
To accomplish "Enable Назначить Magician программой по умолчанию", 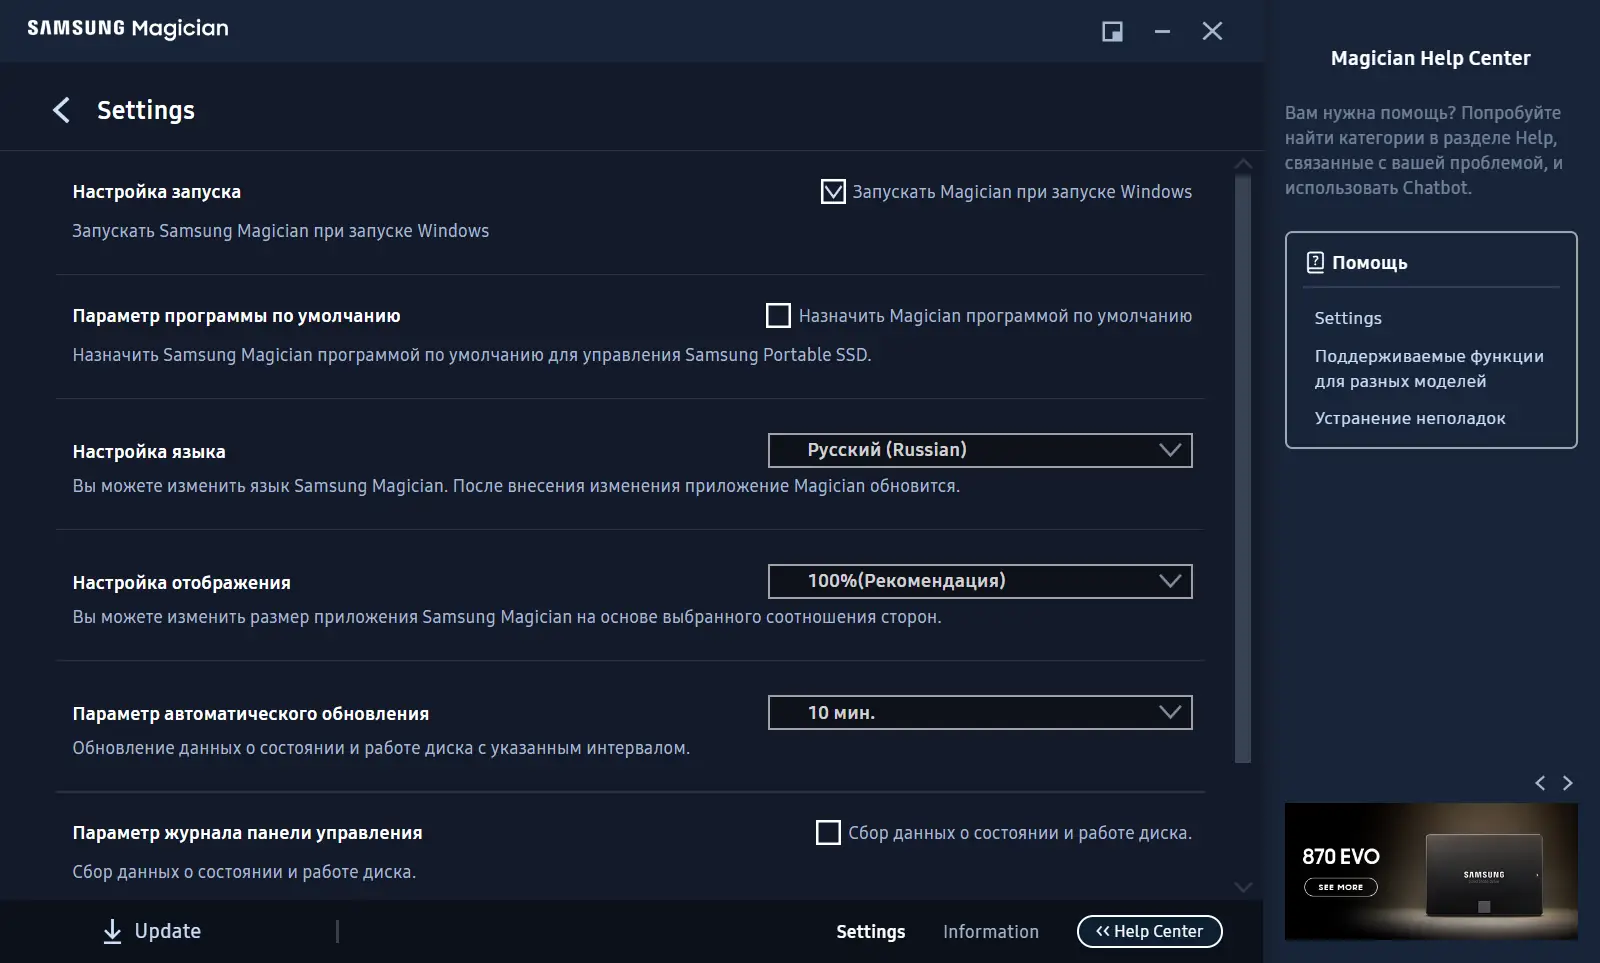I will coord(778,316).
